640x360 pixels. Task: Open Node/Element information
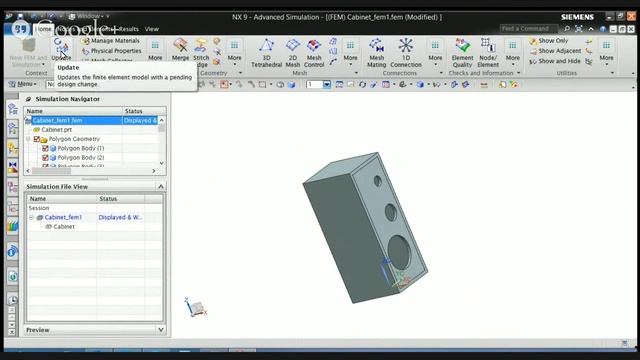(x=488, y=53)
